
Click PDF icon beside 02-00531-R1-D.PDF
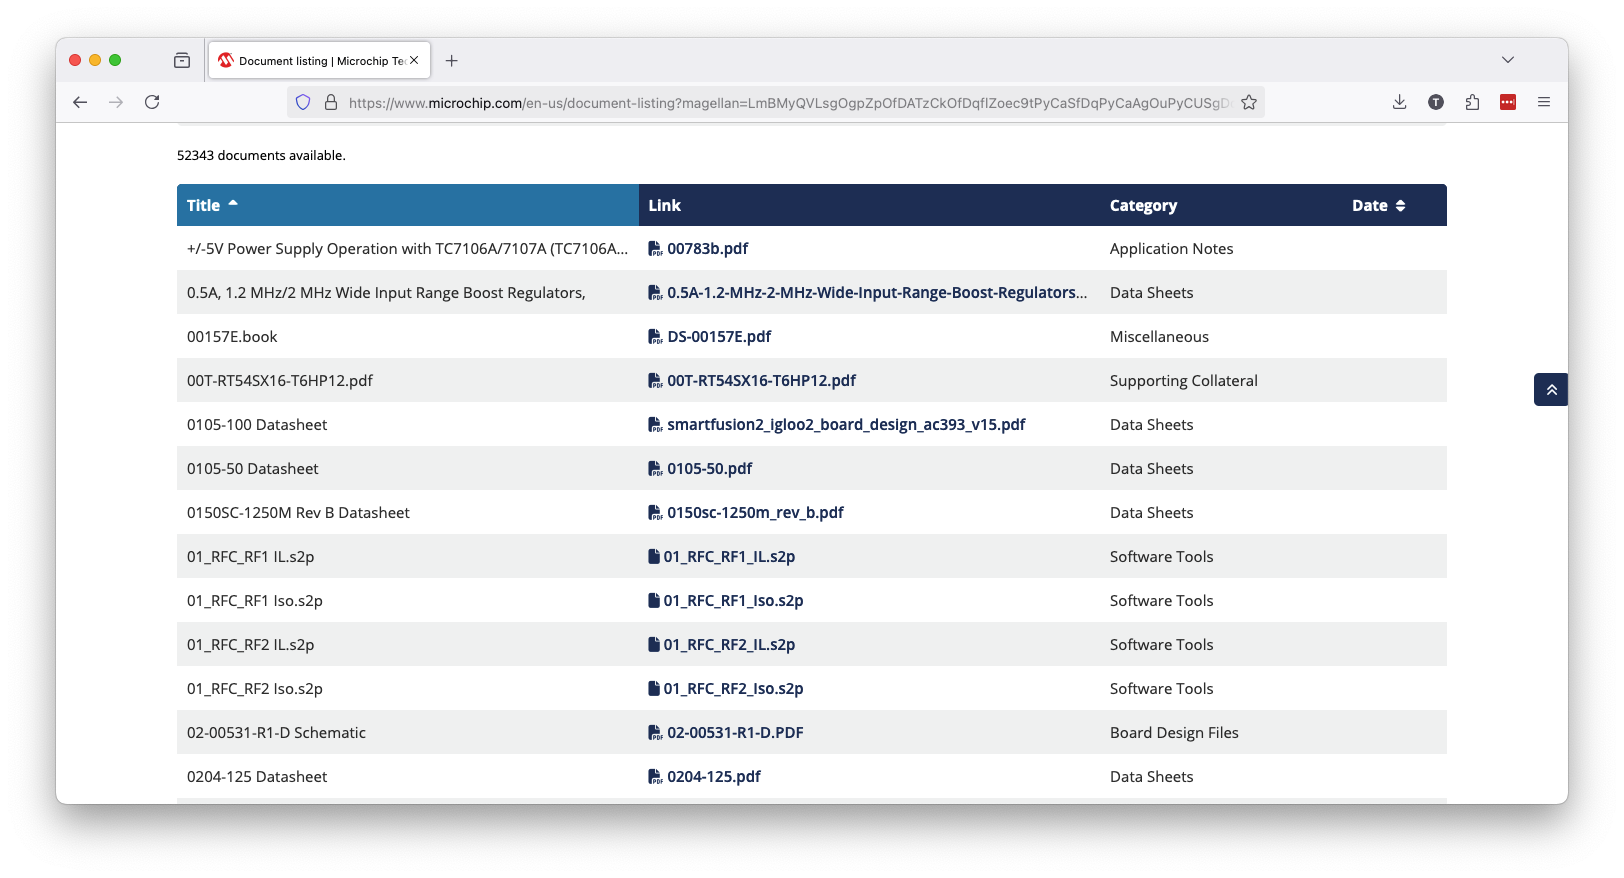coord(655,732)
